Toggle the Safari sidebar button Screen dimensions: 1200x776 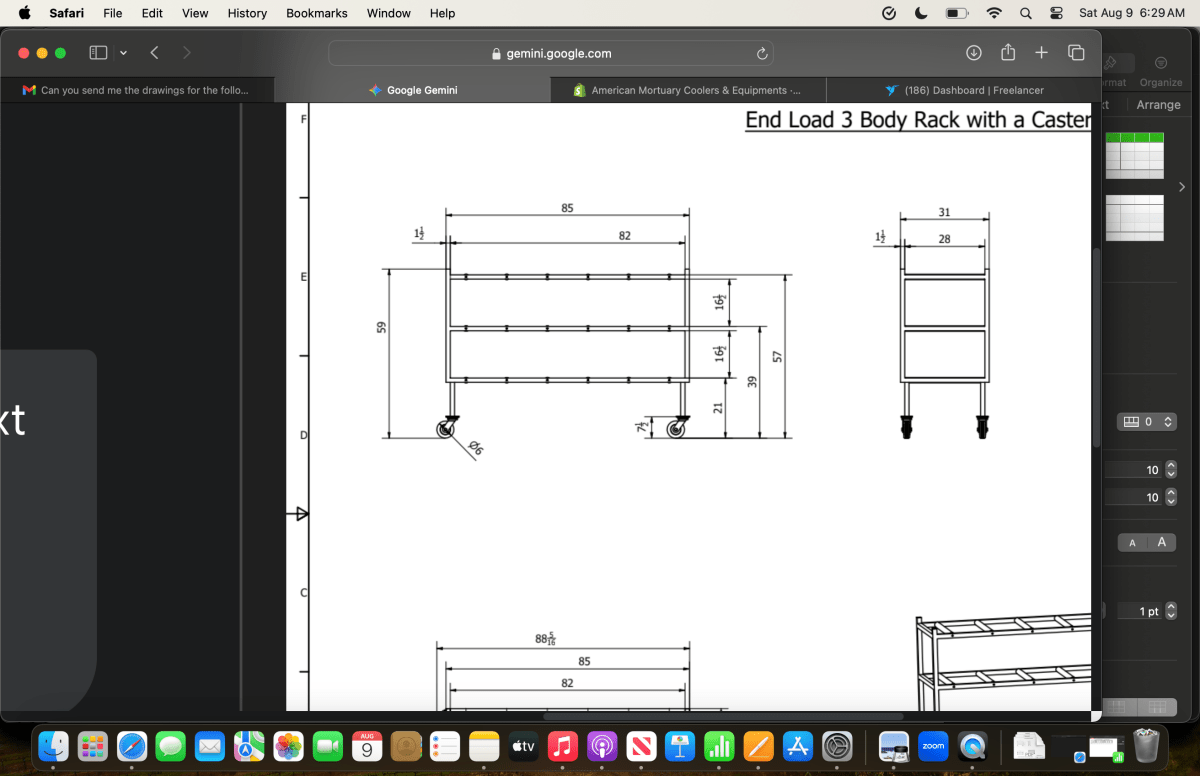tap(98, 53)
